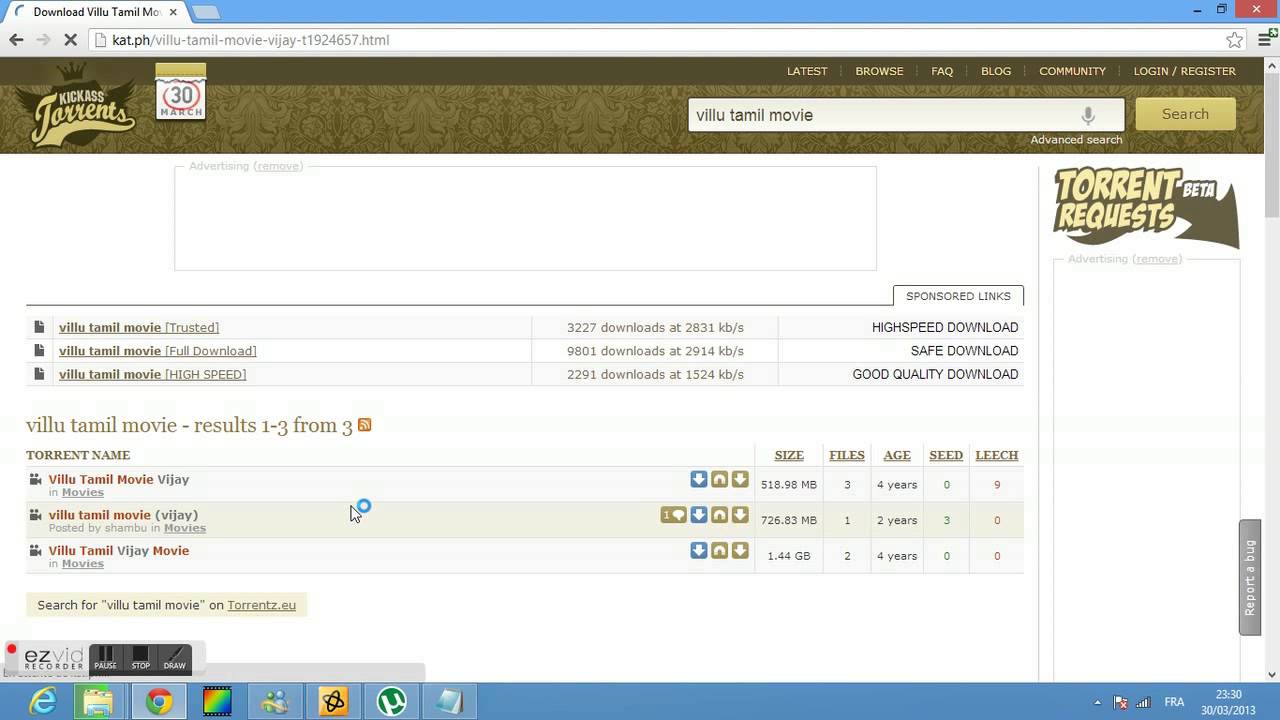Click the arch-shaped torrent file icon for villu tamil movie (vijay)
This screenshot has height=720, width=1280.
(x=719, y=515)
